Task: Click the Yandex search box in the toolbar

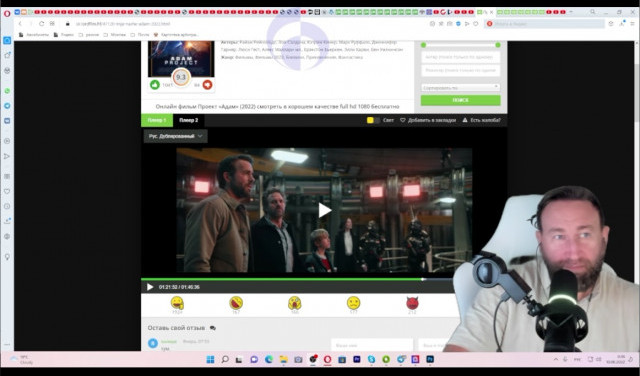Action: [544, 24]
